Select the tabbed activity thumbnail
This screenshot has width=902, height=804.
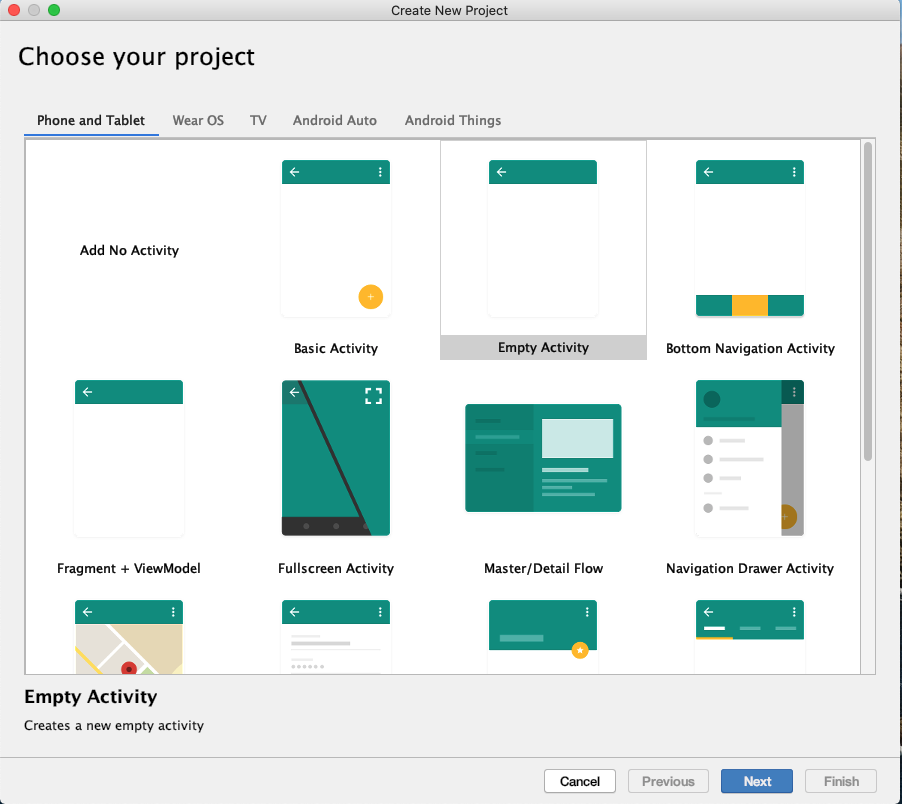point(750,637)
